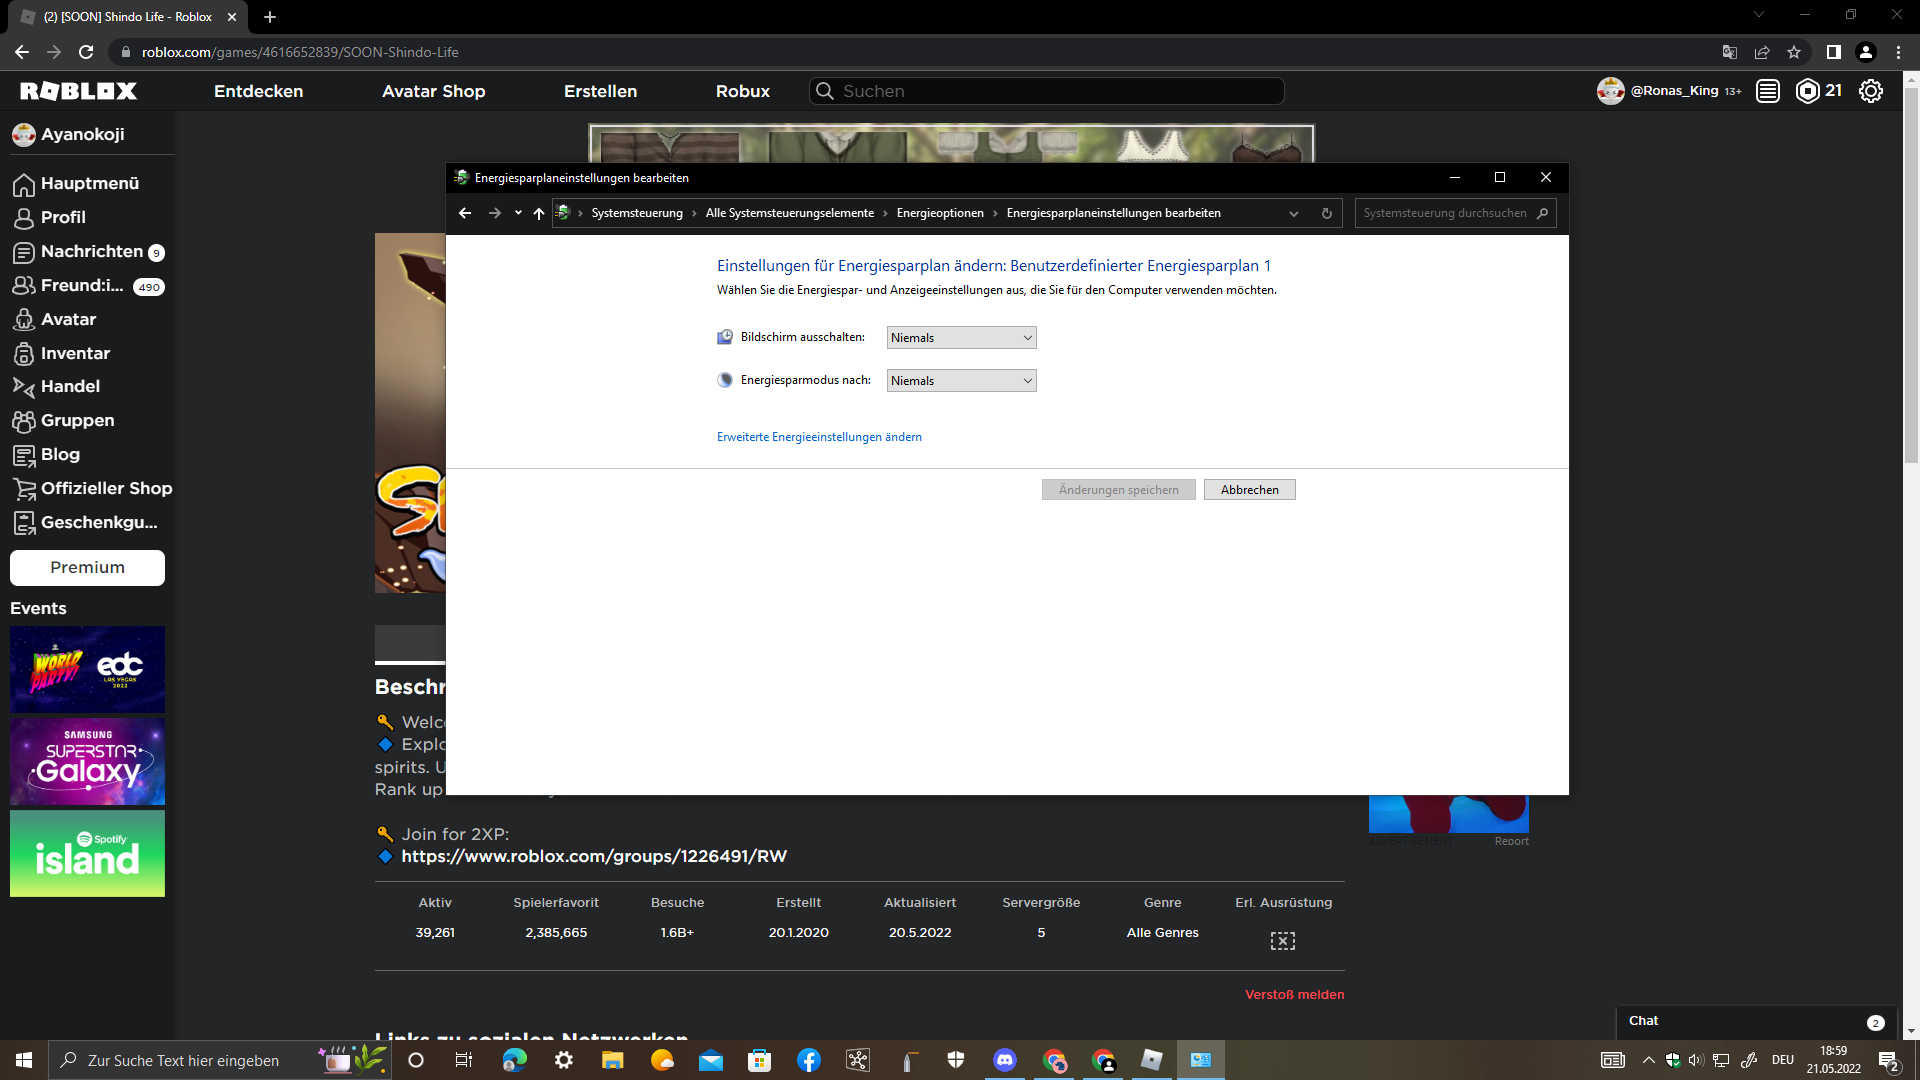The width and height of the screenshot is (1920, 1080).
Task: Click the Systemsteuerung durchsuchen search field
Action: pyautogui.click(x=1444, y=213)
